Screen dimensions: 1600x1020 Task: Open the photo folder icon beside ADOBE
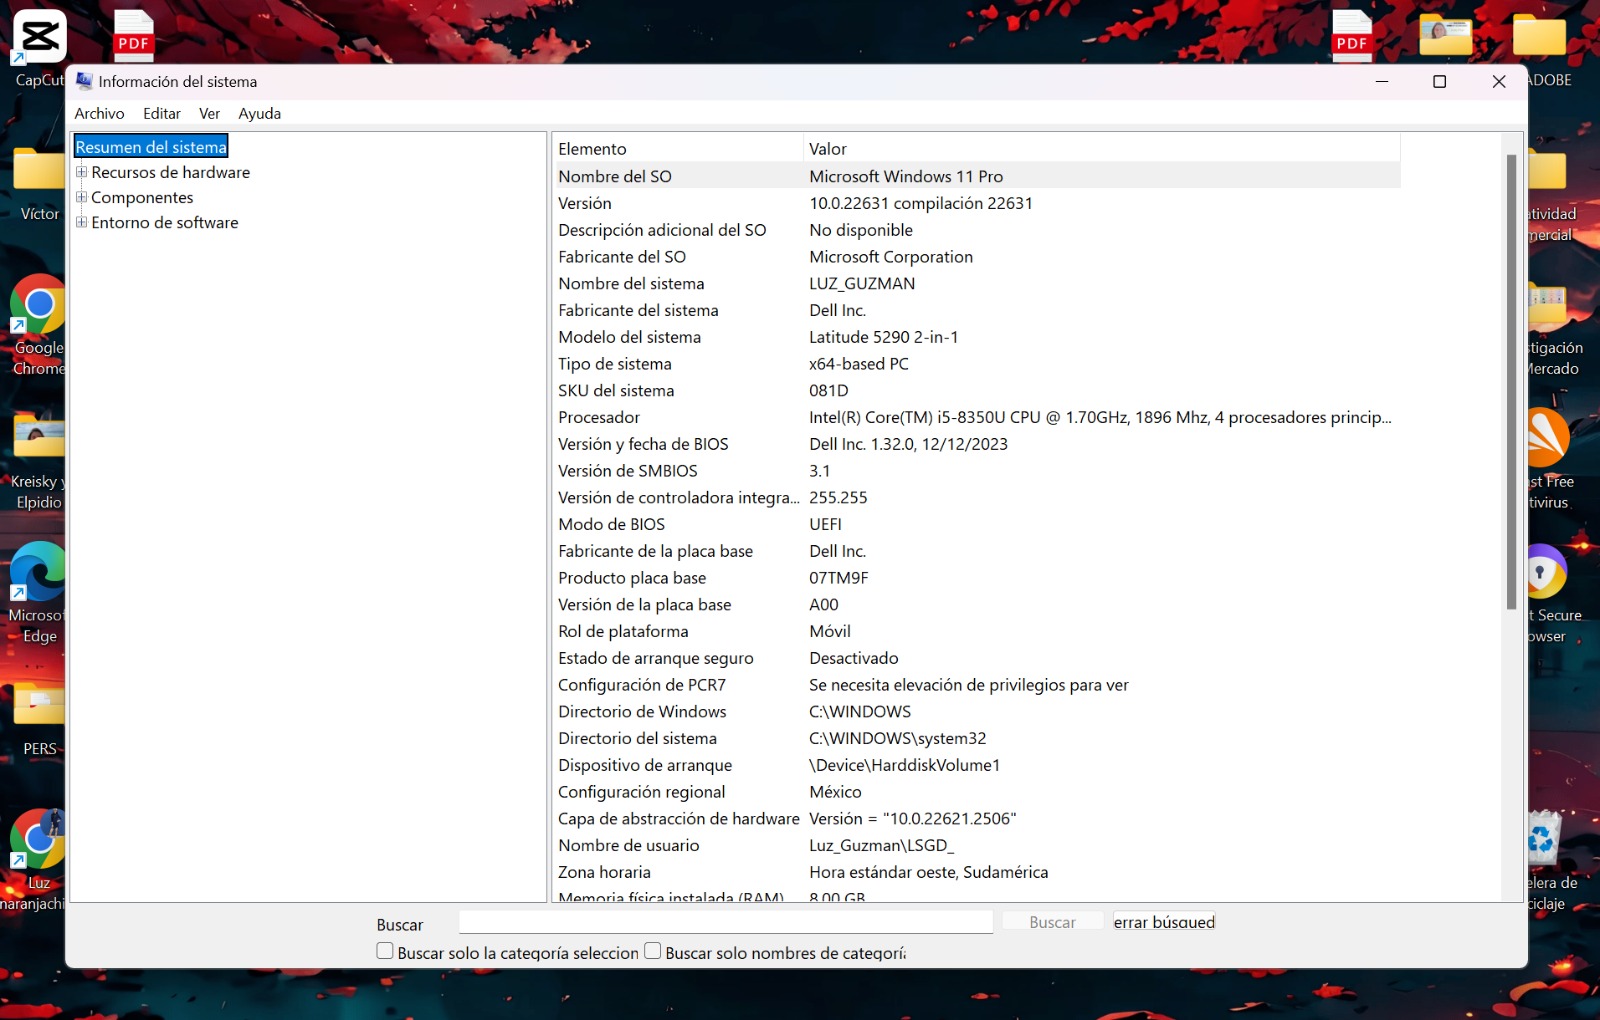click(x=1445, y=35)
